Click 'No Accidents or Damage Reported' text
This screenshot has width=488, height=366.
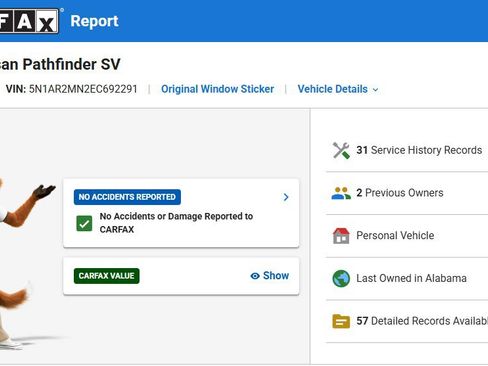click(176, 223)
